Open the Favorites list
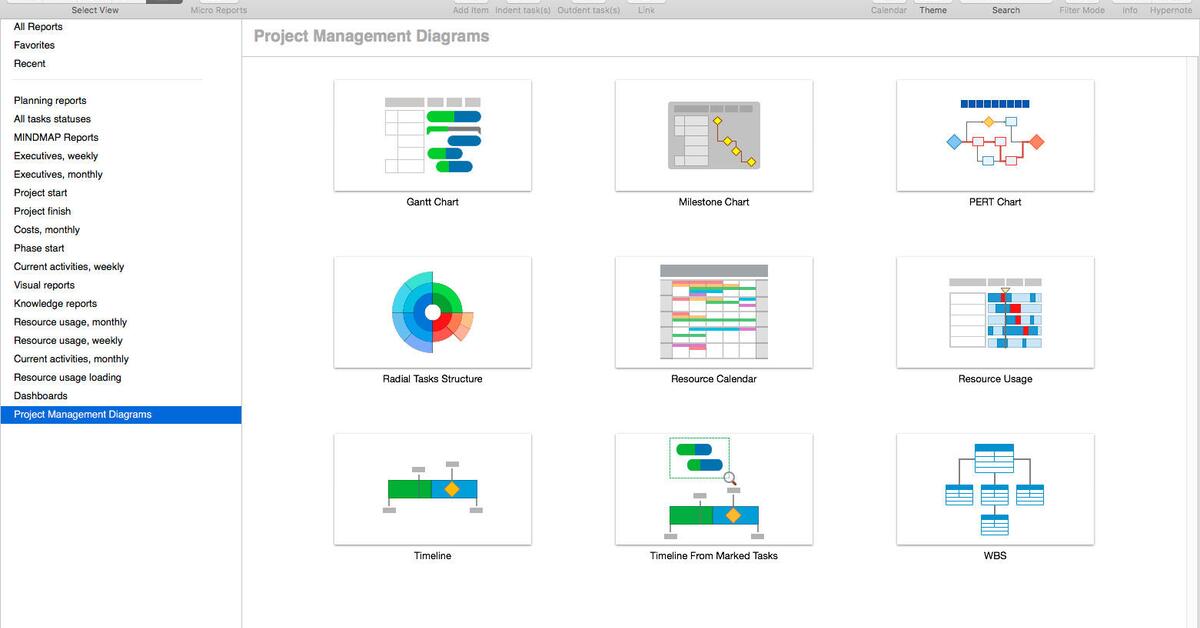 31,45
